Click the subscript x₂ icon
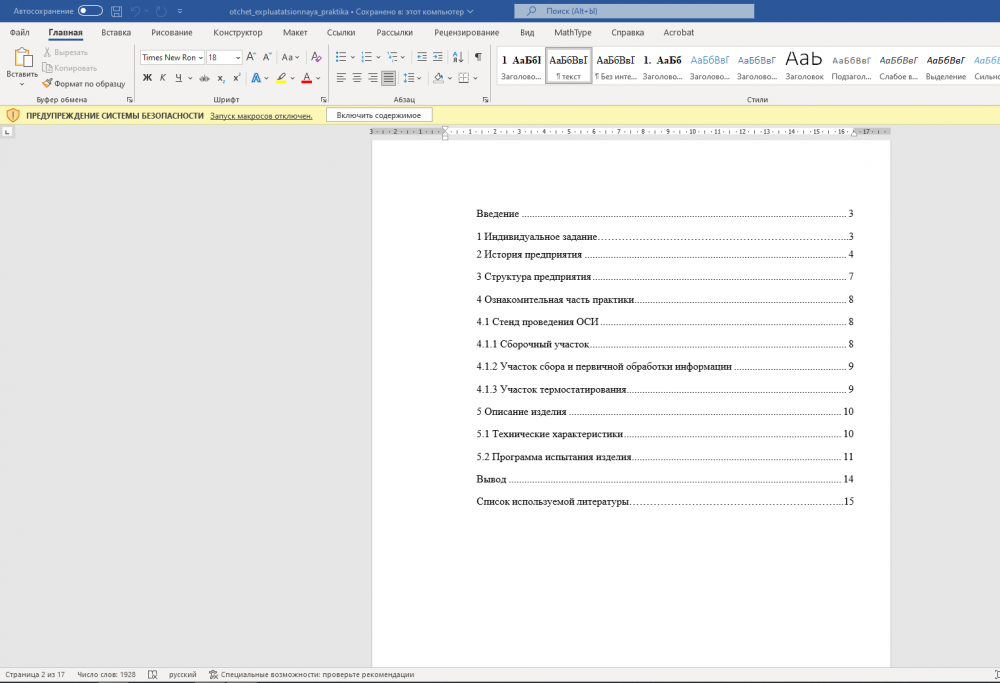Viewport: 1000px width, 683px height. pyautogui.click(x=221, y=78)
